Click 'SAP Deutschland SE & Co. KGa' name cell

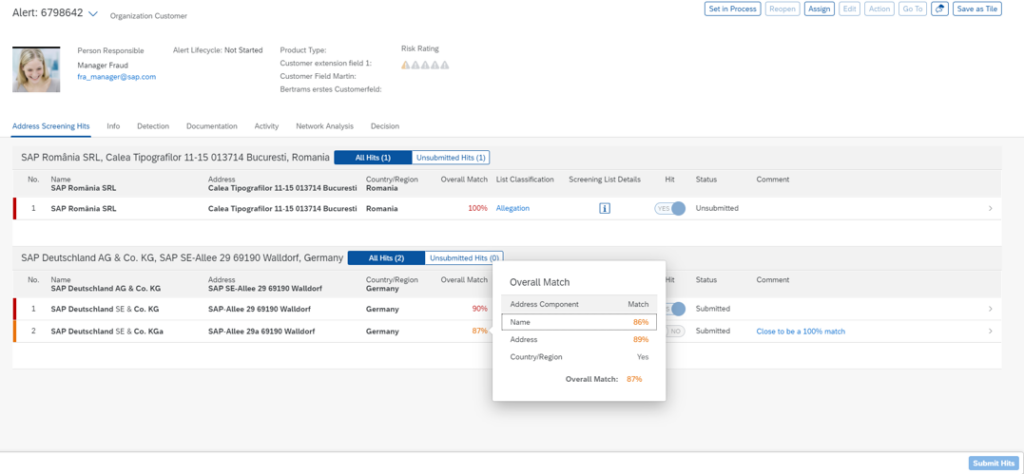[107, 331]
